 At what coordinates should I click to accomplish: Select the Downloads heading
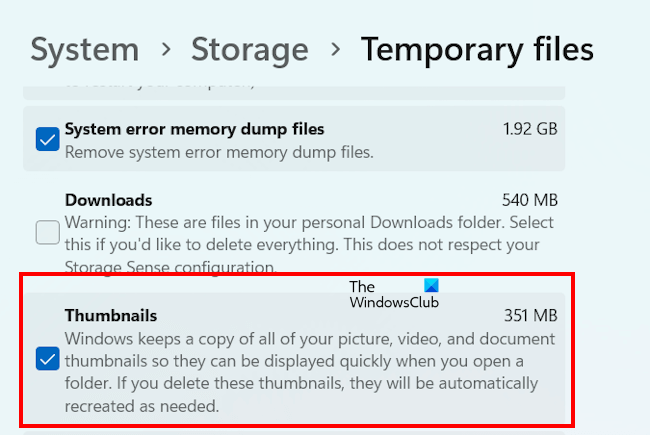(x=108, y=200)
